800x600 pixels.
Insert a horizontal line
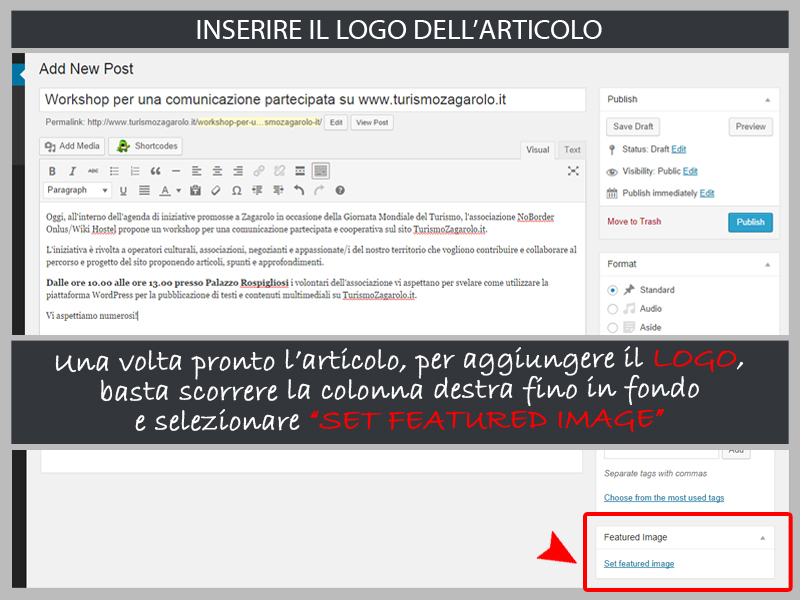pos(176,171)
